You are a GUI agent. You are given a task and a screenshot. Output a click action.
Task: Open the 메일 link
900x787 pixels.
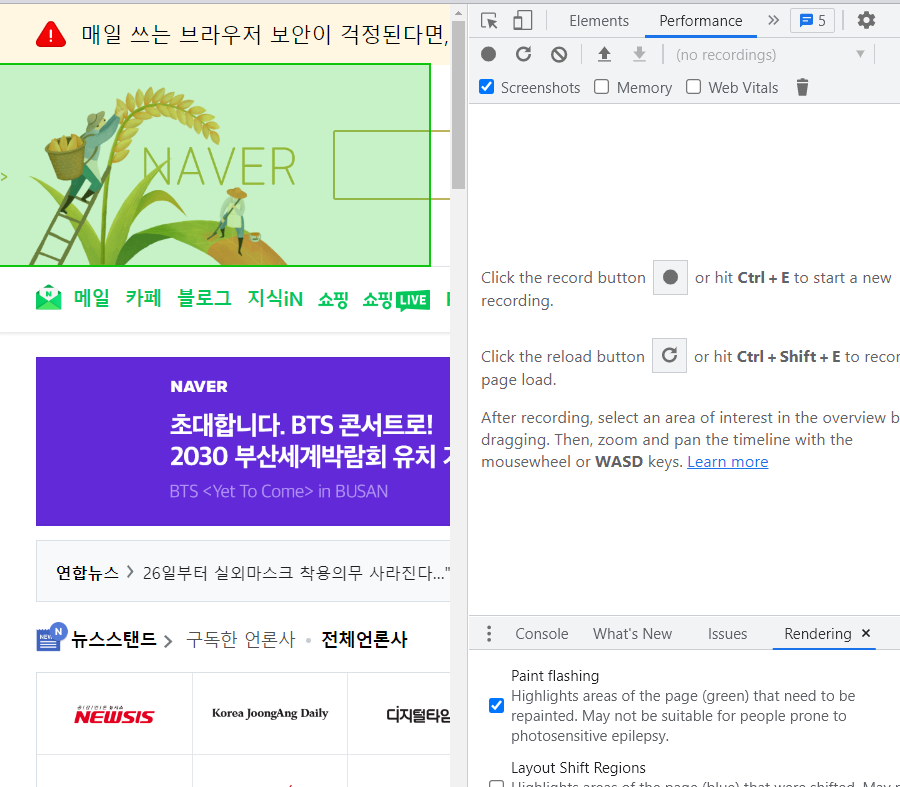tap(91, 298)
